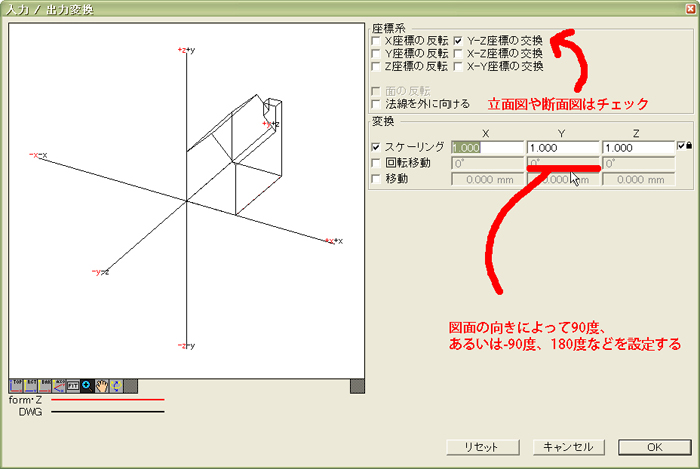This screenshot has width=700, height=469.
Task: Close the 入力/出力変換 dialog
Action: tap(691, 8)
